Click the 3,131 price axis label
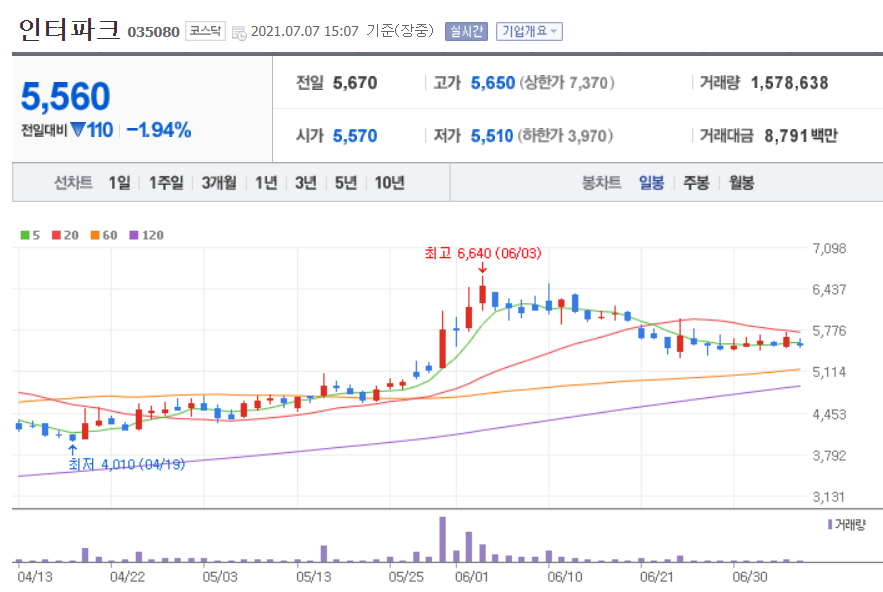 point(829,497)
